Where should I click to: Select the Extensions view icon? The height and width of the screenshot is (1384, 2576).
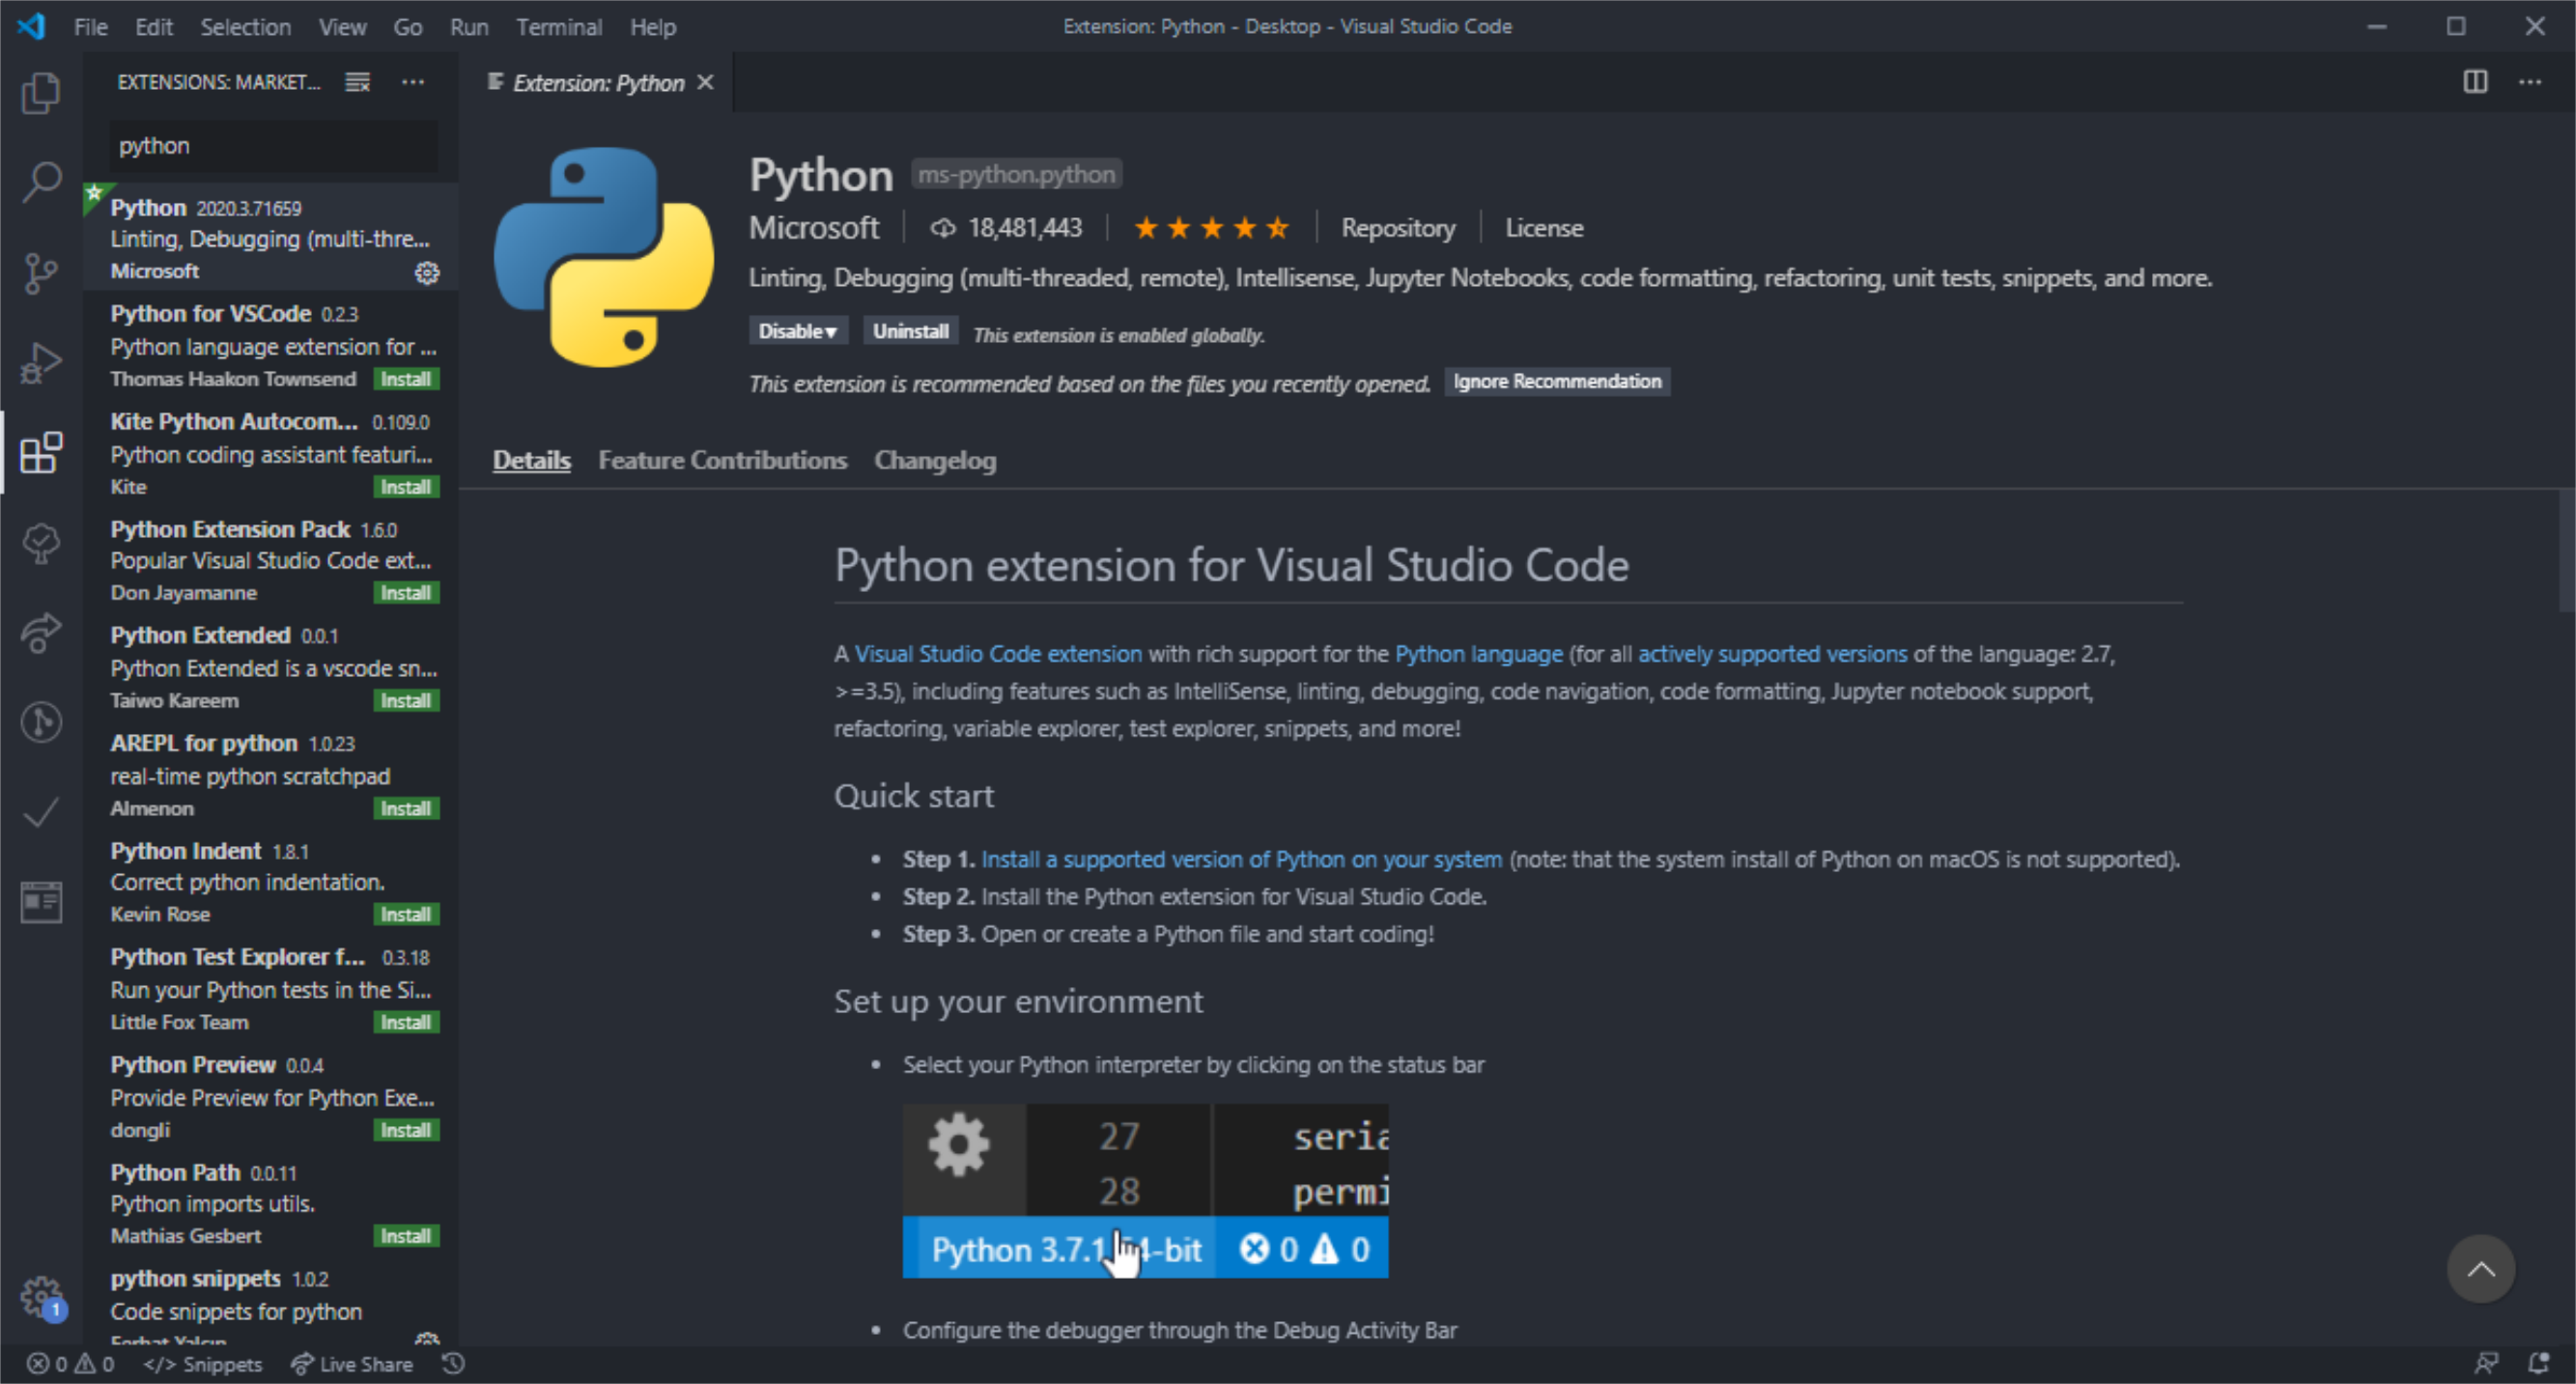click(41, 452)
